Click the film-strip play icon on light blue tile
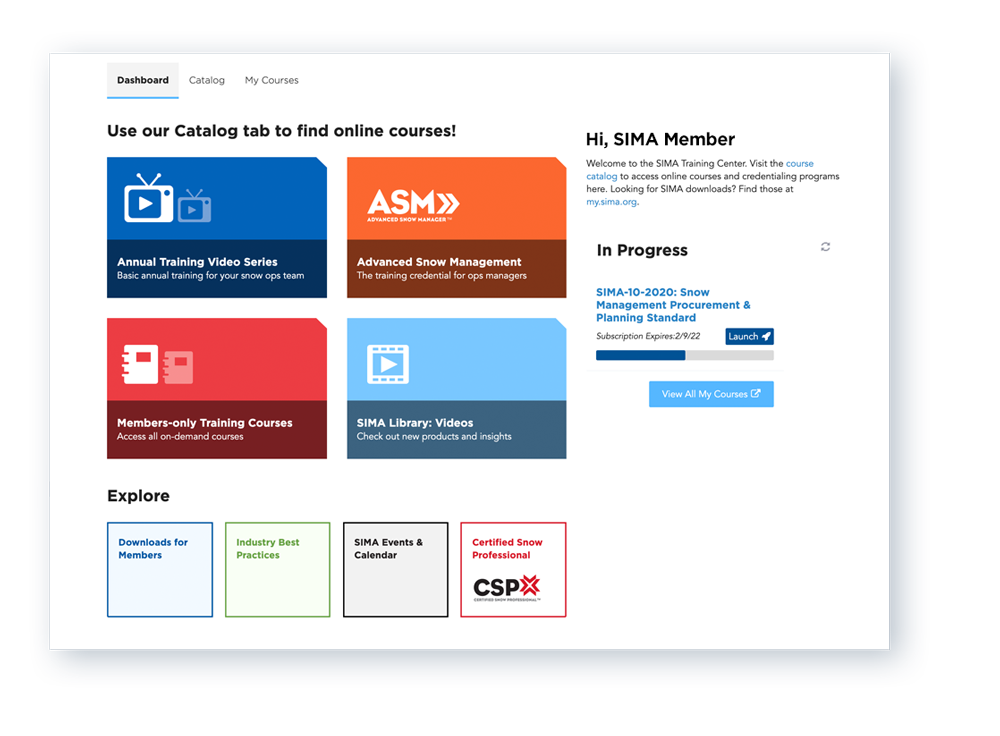This screenshot has width=1000, height=736. click(x=388, y=364)
